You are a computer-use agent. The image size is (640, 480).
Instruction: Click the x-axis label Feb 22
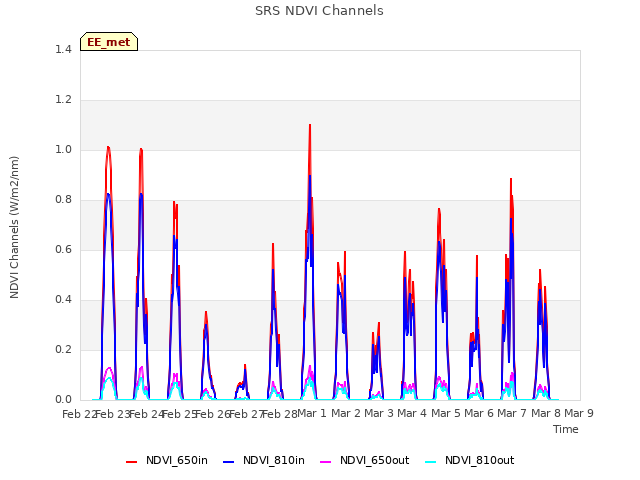coord(78,414)
